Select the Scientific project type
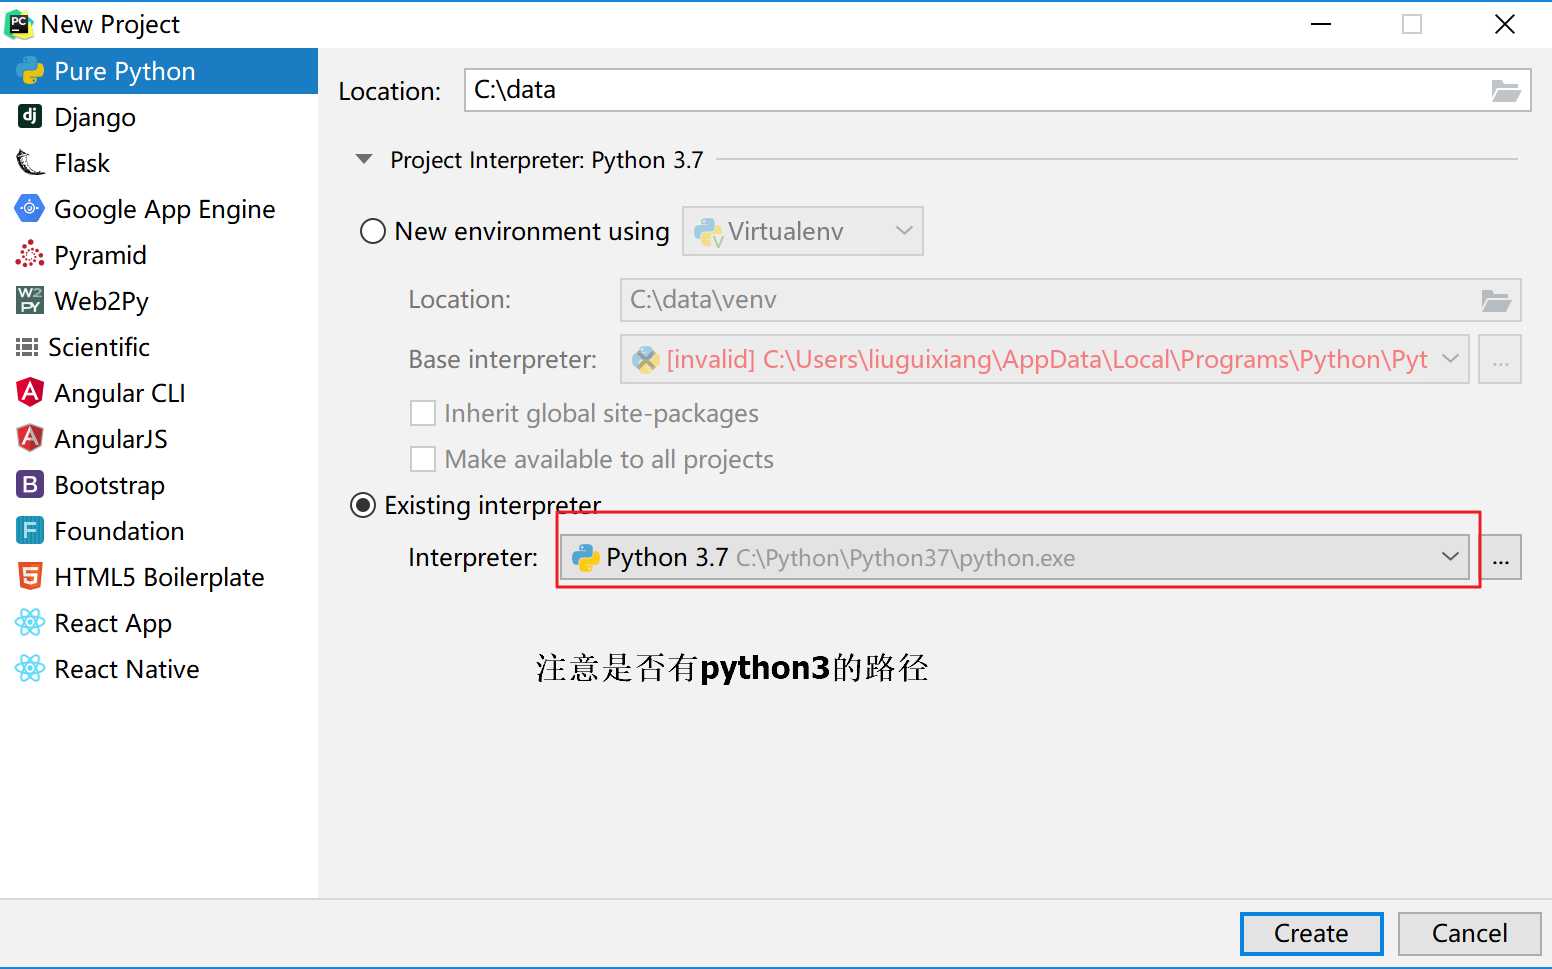The height and width of the screenshot is (969, 1552). coord(159,347)
